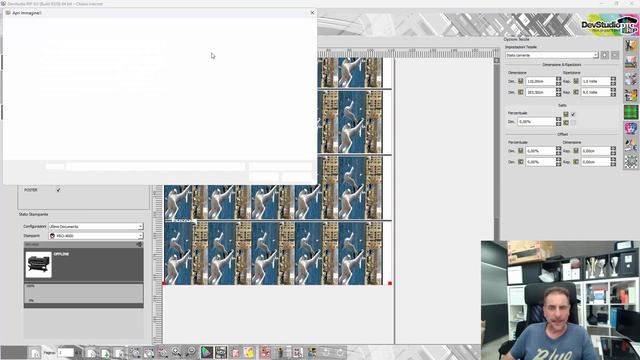Click the second Ripetizione volte field
Viewport: 640px width, 360px height.
pyautogui.click(x=596, y=92)
